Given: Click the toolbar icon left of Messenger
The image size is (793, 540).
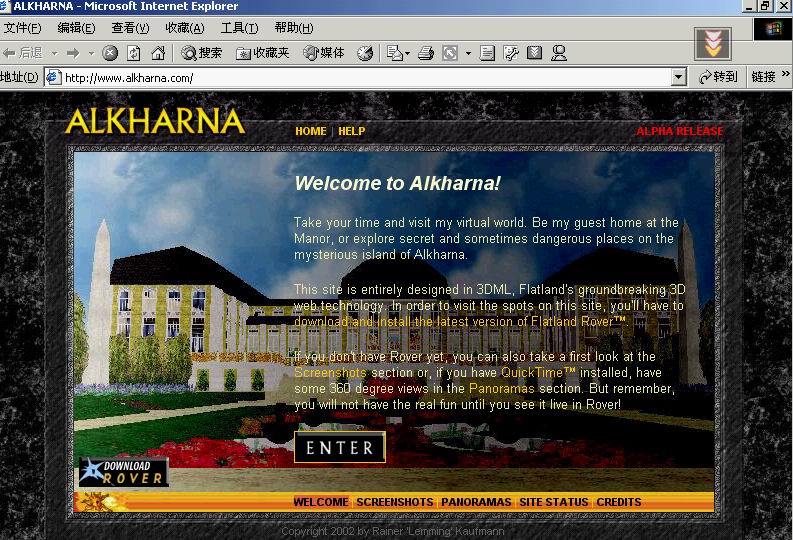Looking at the screenshot, I should click(535, 53).
